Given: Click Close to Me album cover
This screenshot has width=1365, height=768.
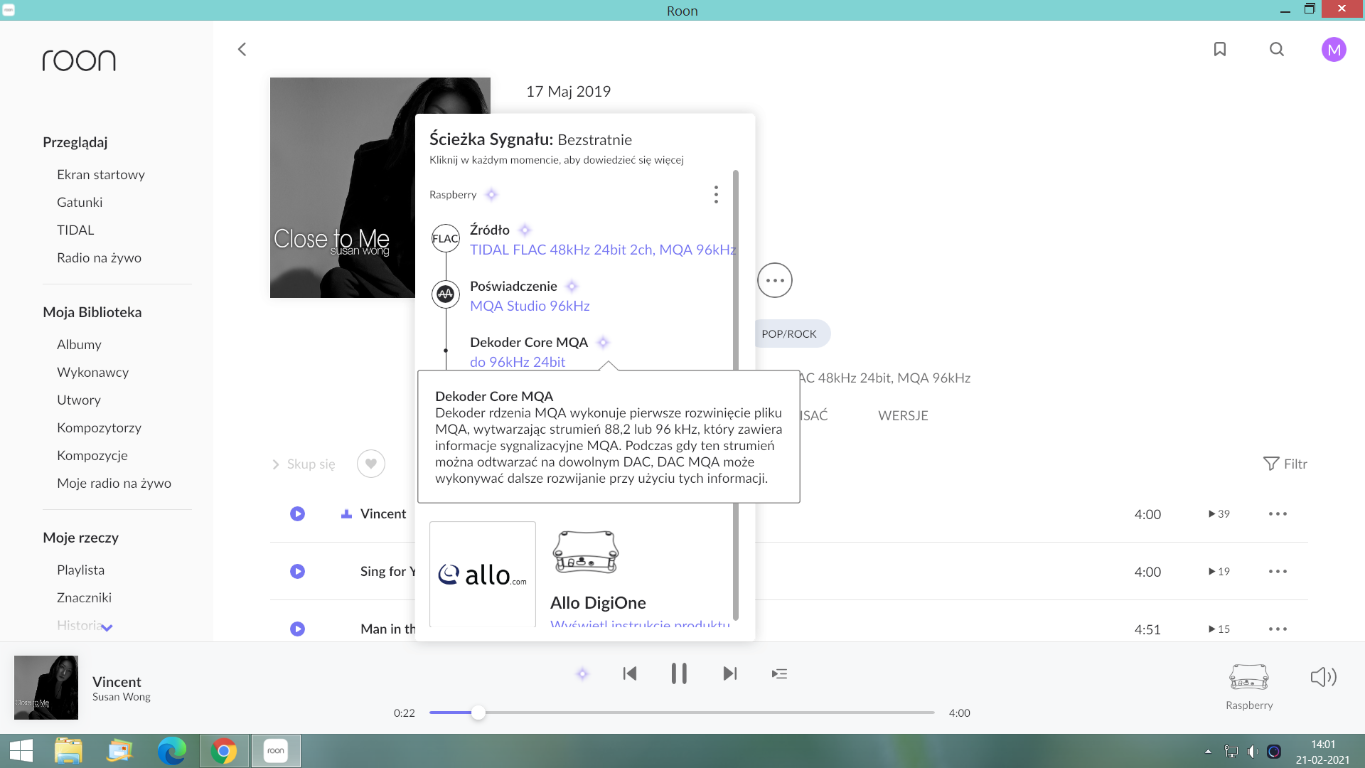Looking at the screenshot, I should 342,188.
